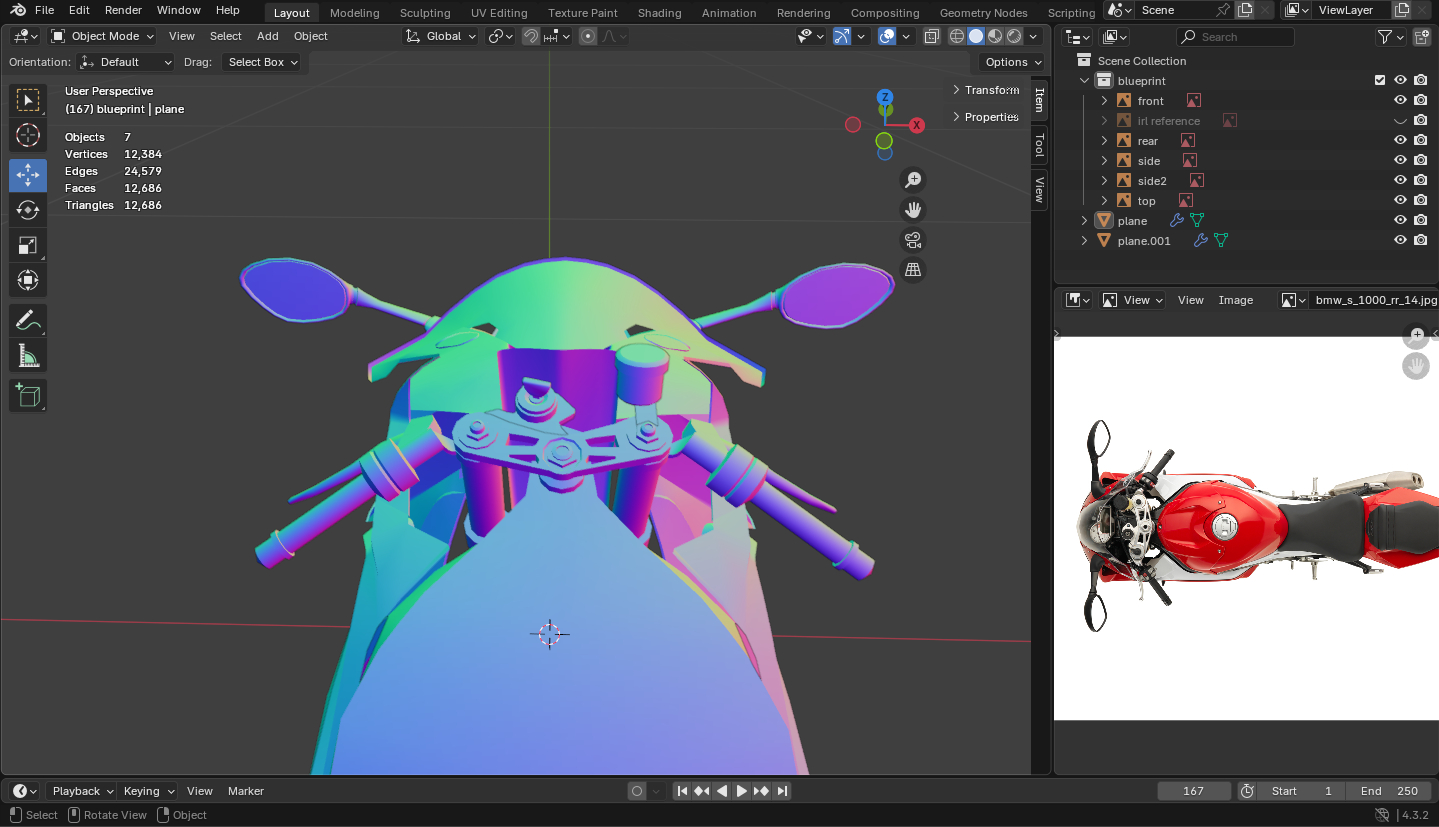Viewport: 1439px width, 827px height.
Task: Hide the plane.001 object in viewport
Action: (x=1400, y=240)
